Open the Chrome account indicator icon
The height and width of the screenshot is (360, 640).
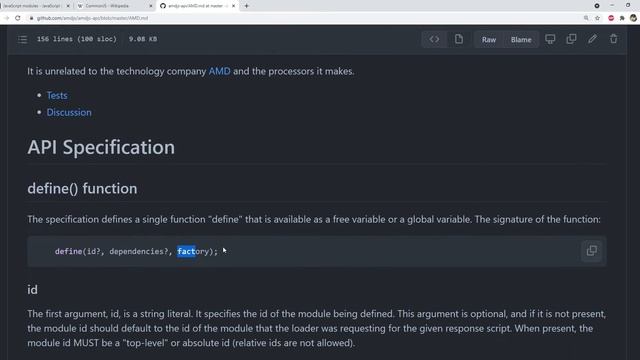597,6
